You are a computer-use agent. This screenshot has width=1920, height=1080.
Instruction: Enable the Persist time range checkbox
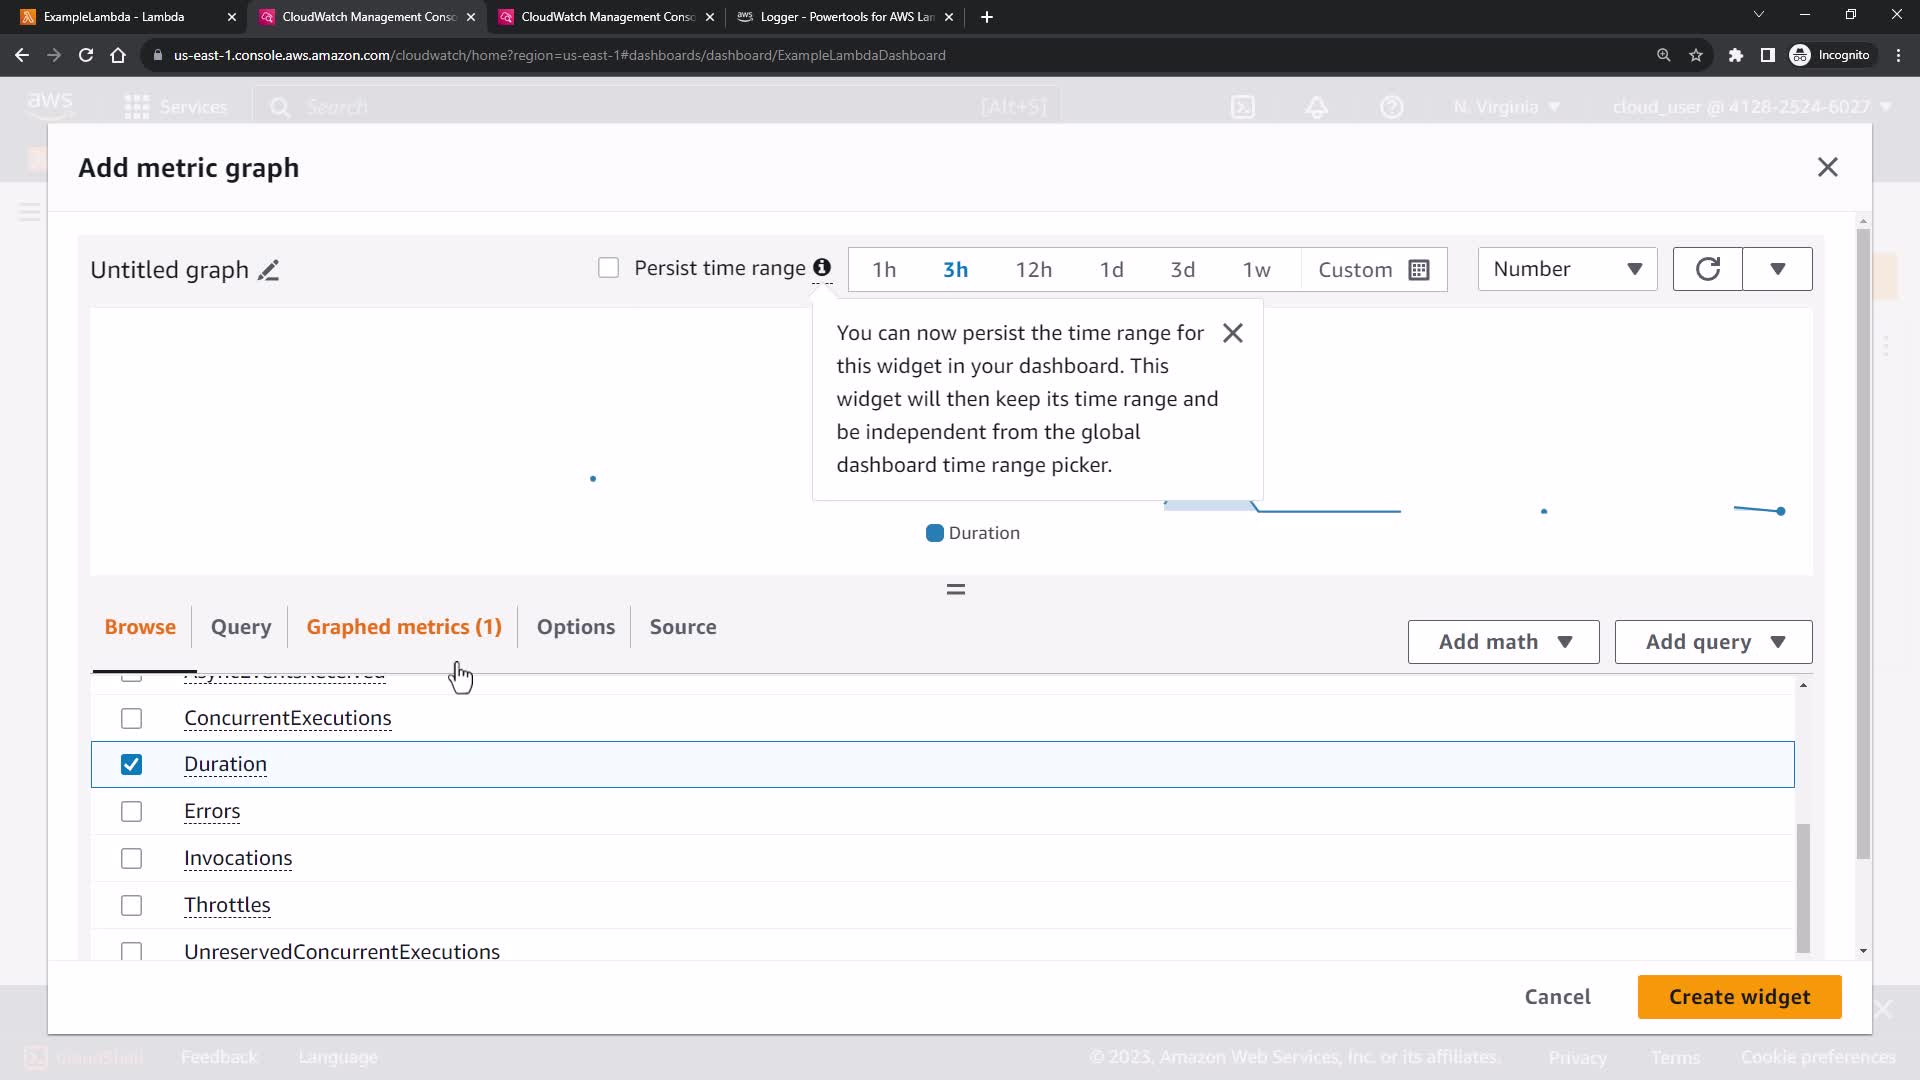tap(608, 268)
